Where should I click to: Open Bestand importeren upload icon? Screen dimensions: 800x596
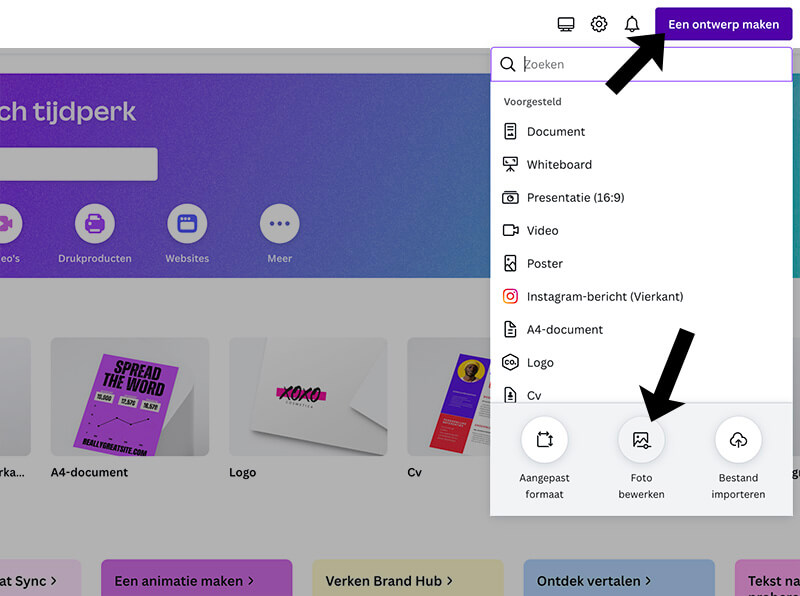pos(738,439)
